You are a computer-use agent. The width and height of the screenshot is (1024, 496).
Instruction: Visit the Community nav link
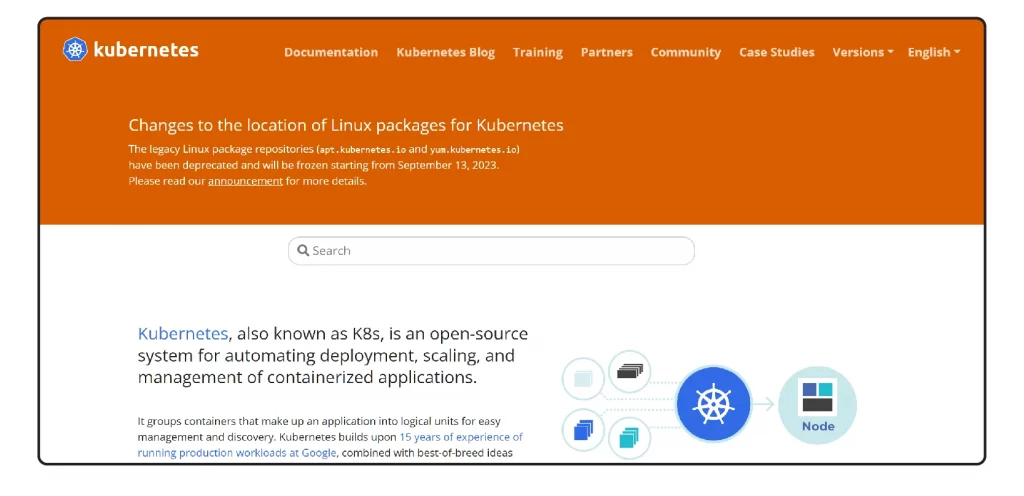(x=685, y=52)
